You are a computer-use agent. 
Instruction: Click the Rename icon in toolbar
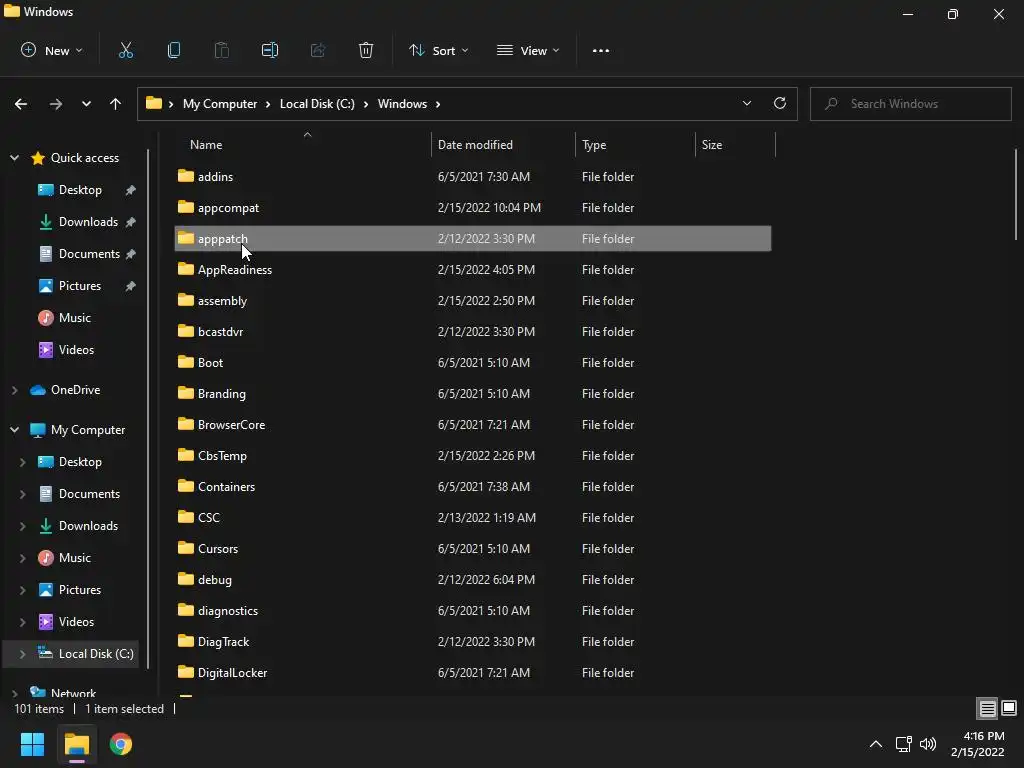click(270, 50)
